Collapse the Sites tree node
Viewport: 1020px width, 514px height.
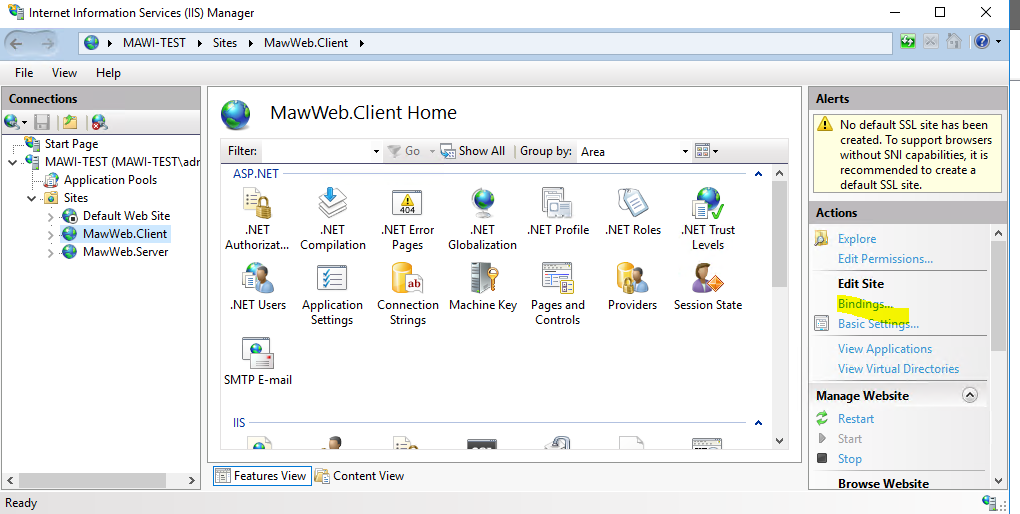click(31, 198)
